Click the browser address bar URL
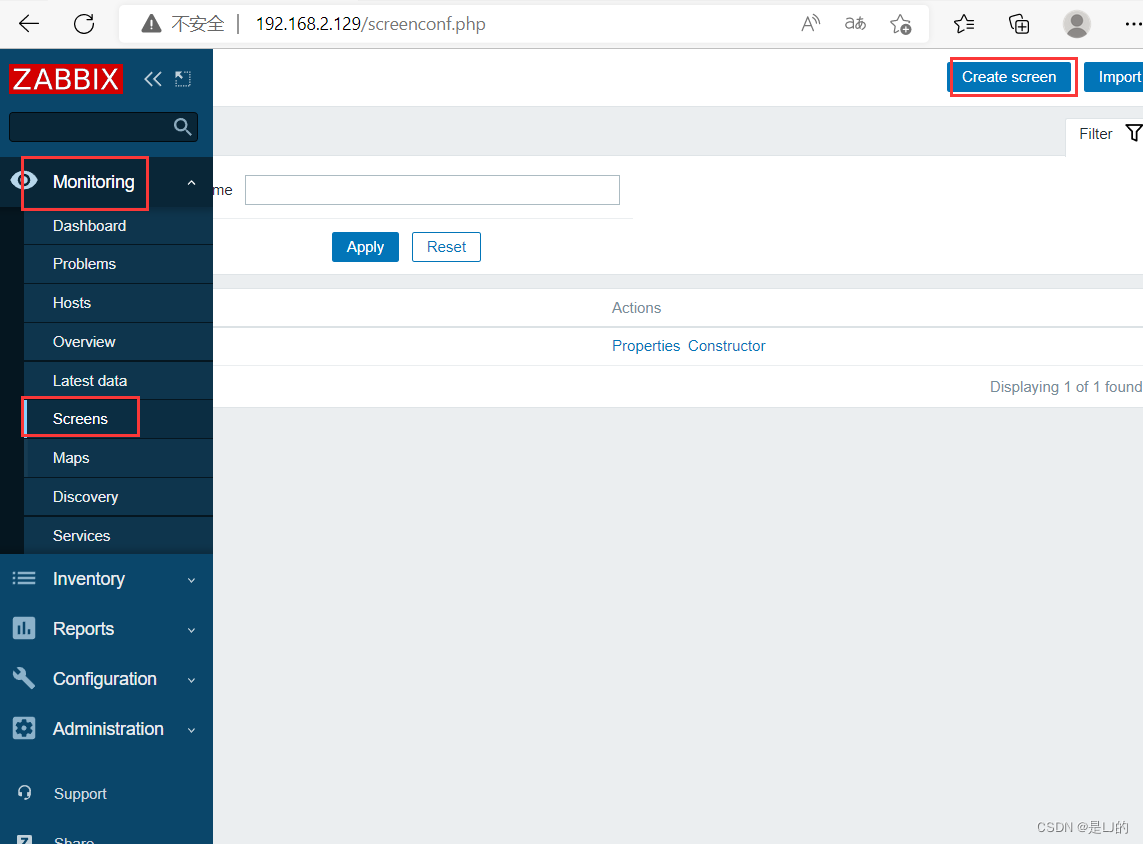The width and height of the screenshot is (1143, 844). pos(370,24)
